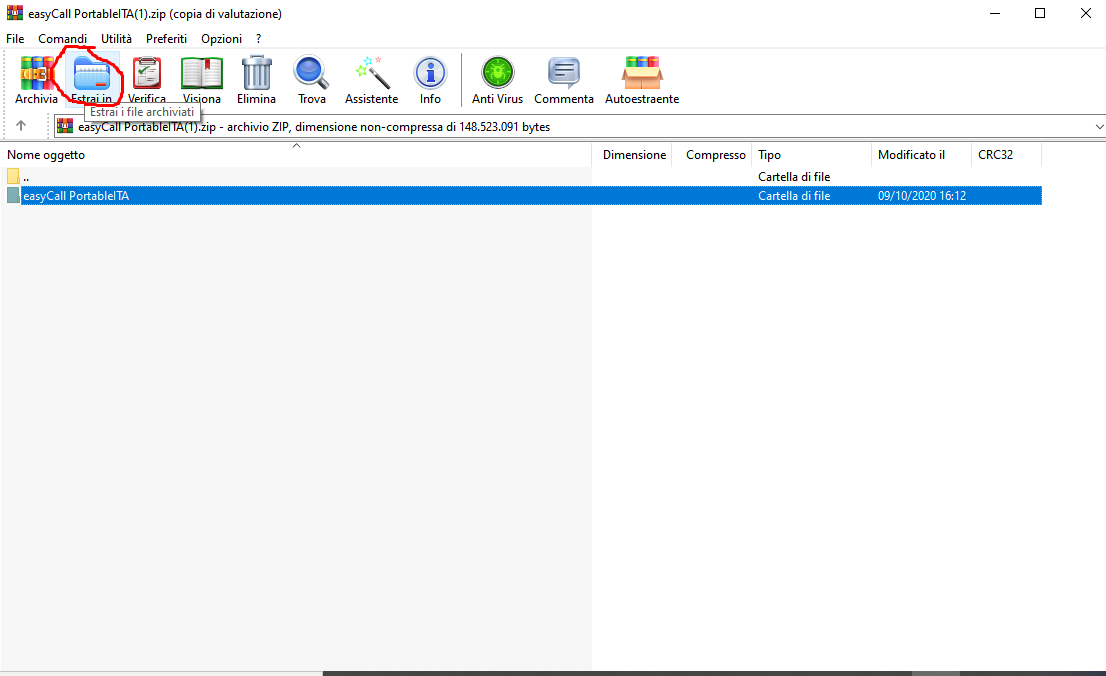The width and height of the screenshot is (1106, 676).
Task: Select the easyCall PortableITA folder icon
Action: point(13,195)
